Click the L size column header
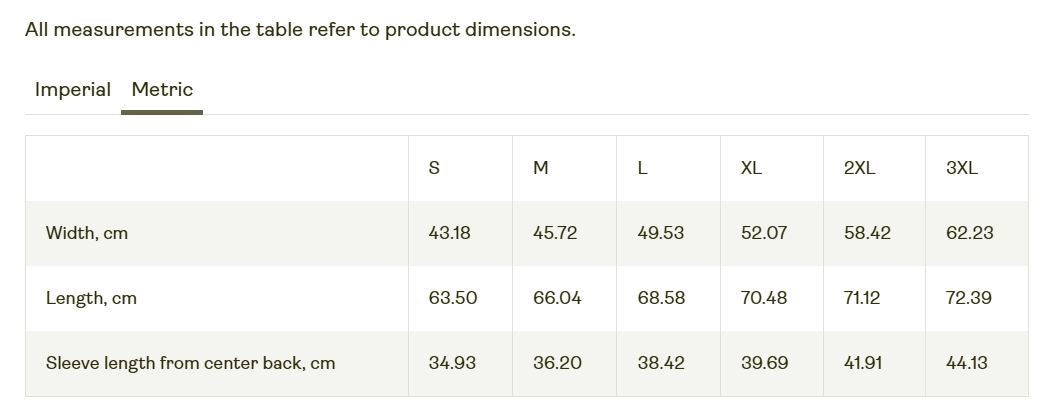The image size is (1041, 410). tap(642, 168)
